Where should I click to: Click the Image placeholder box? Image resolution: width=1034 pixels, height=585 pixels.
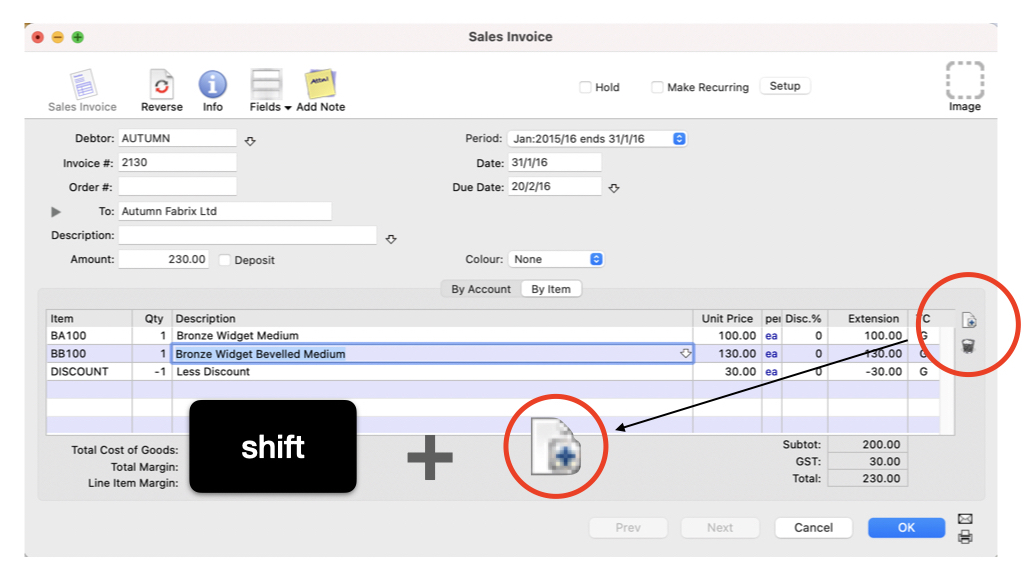coord(965,80)
